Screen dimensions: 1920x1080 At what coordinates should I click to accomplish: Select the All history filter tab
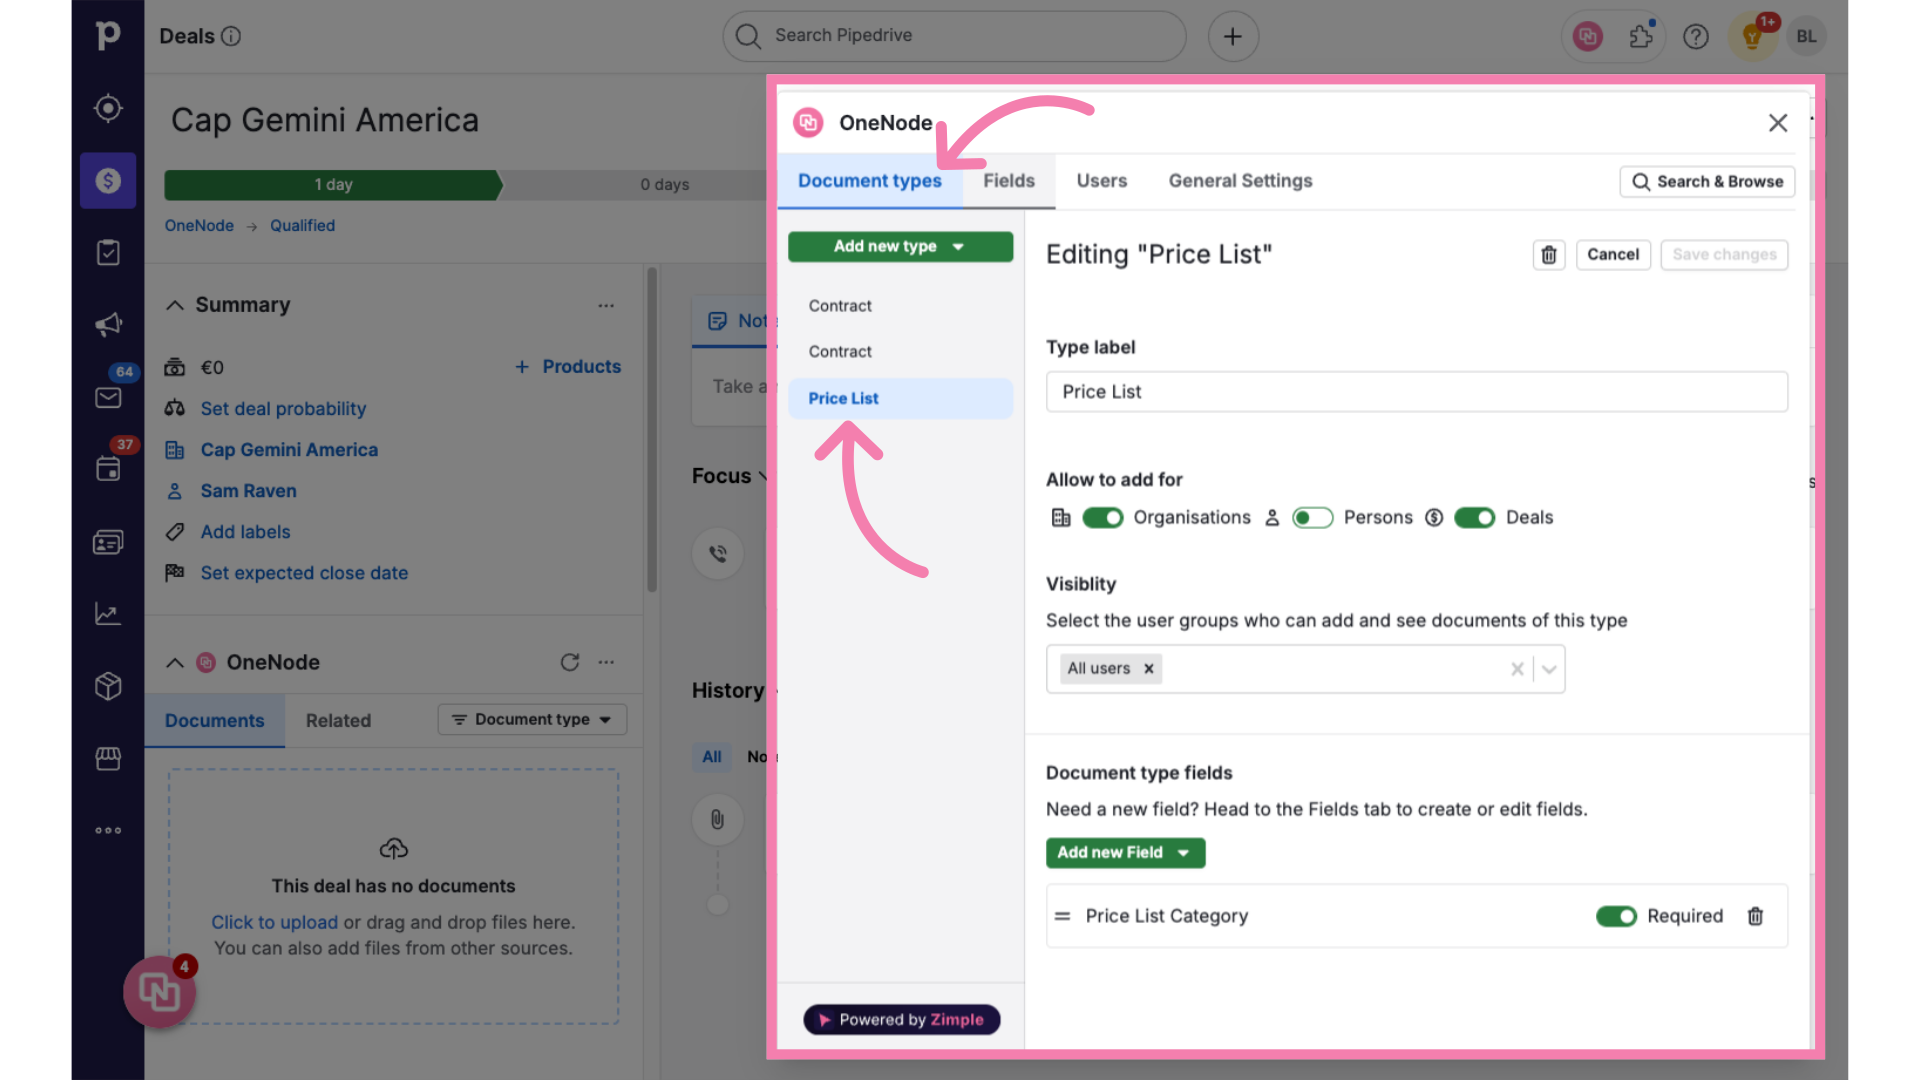pyautogui.click(x=712, y=757)
